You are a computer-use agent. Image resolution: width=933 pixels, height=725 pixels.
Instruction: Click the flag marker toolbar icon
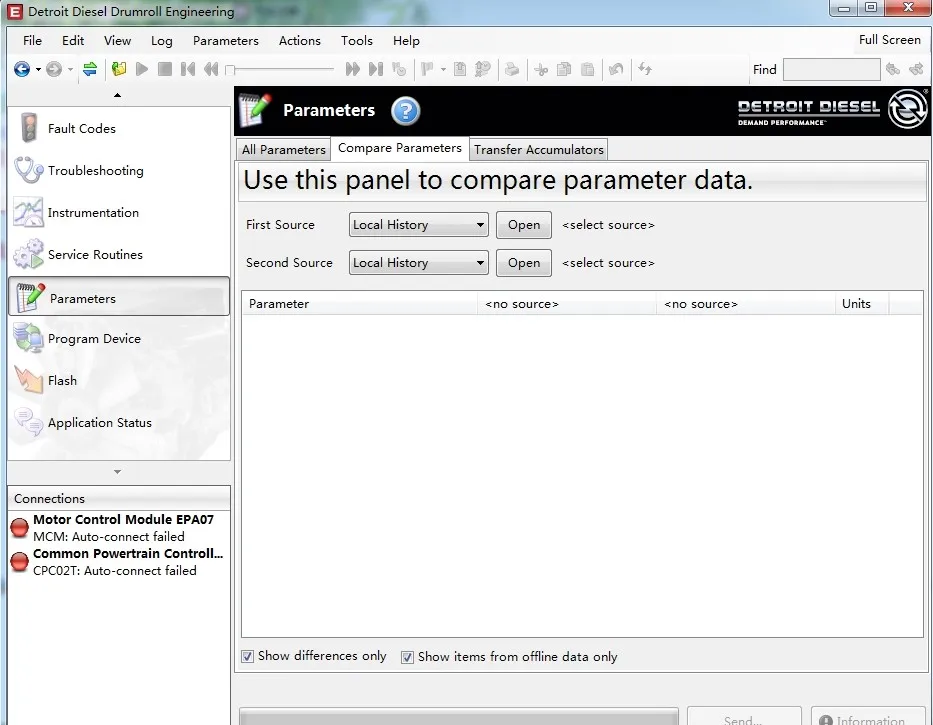(x=427, y=69)
